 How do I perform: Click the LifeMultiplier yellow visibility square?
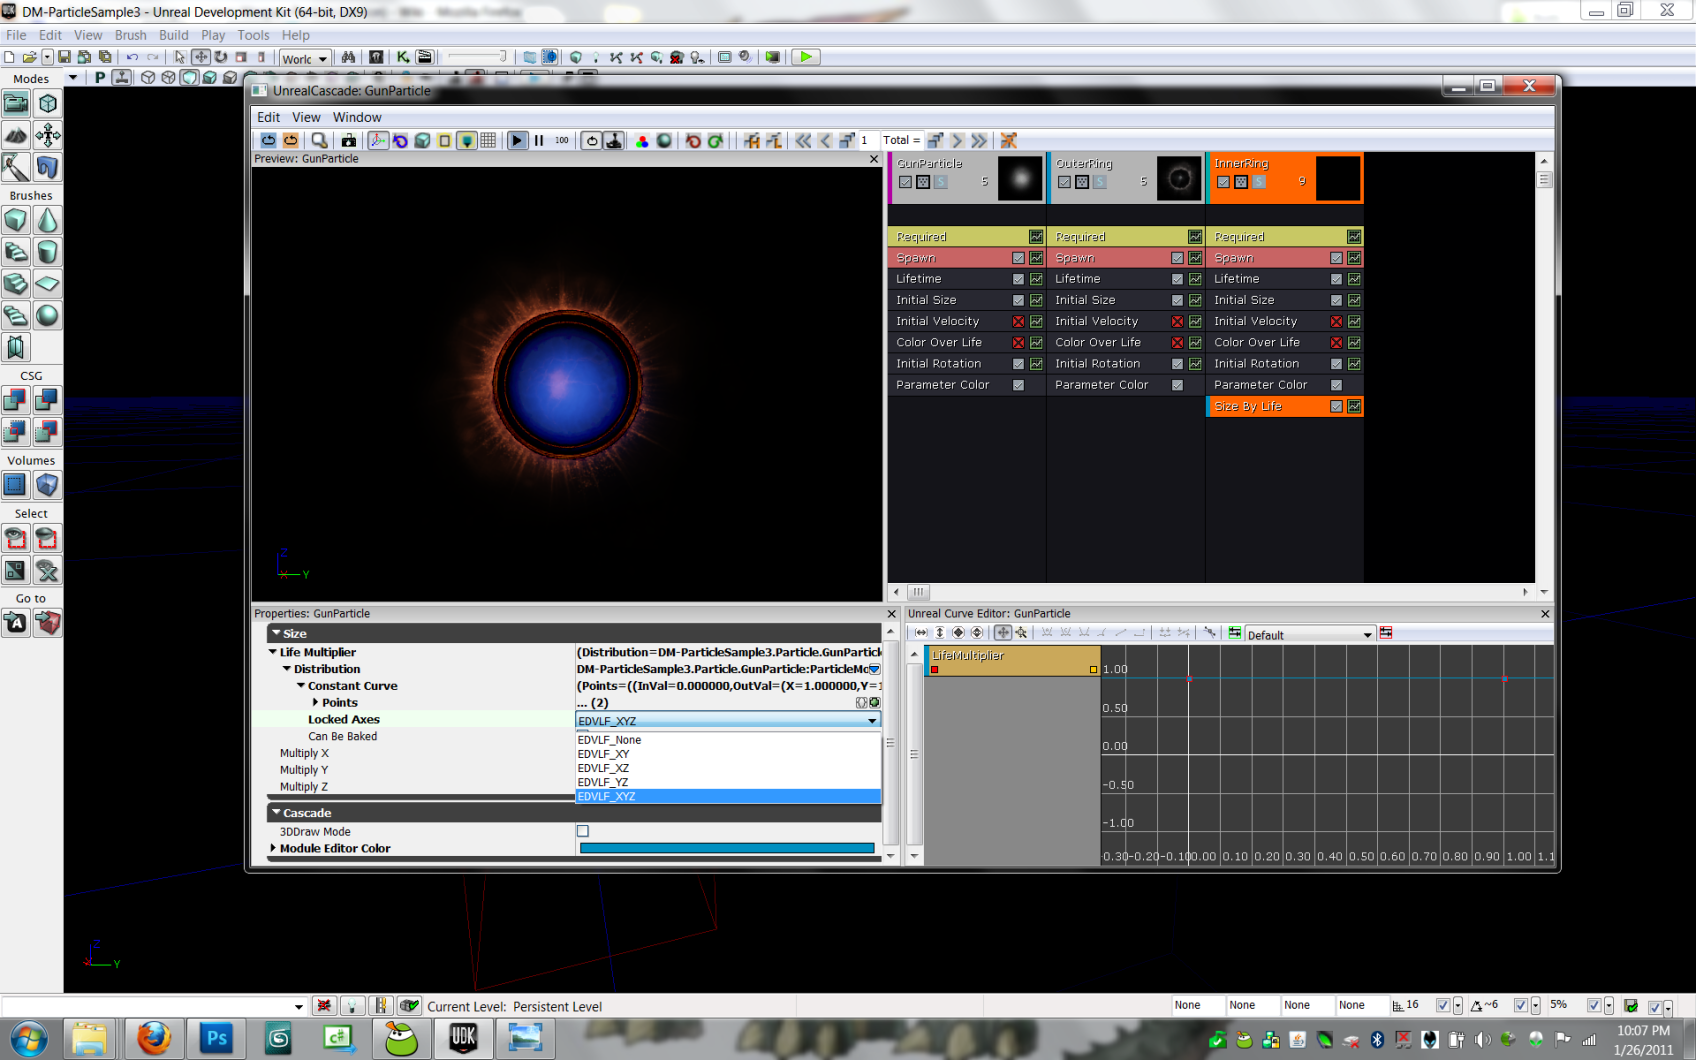(1093, 670)
